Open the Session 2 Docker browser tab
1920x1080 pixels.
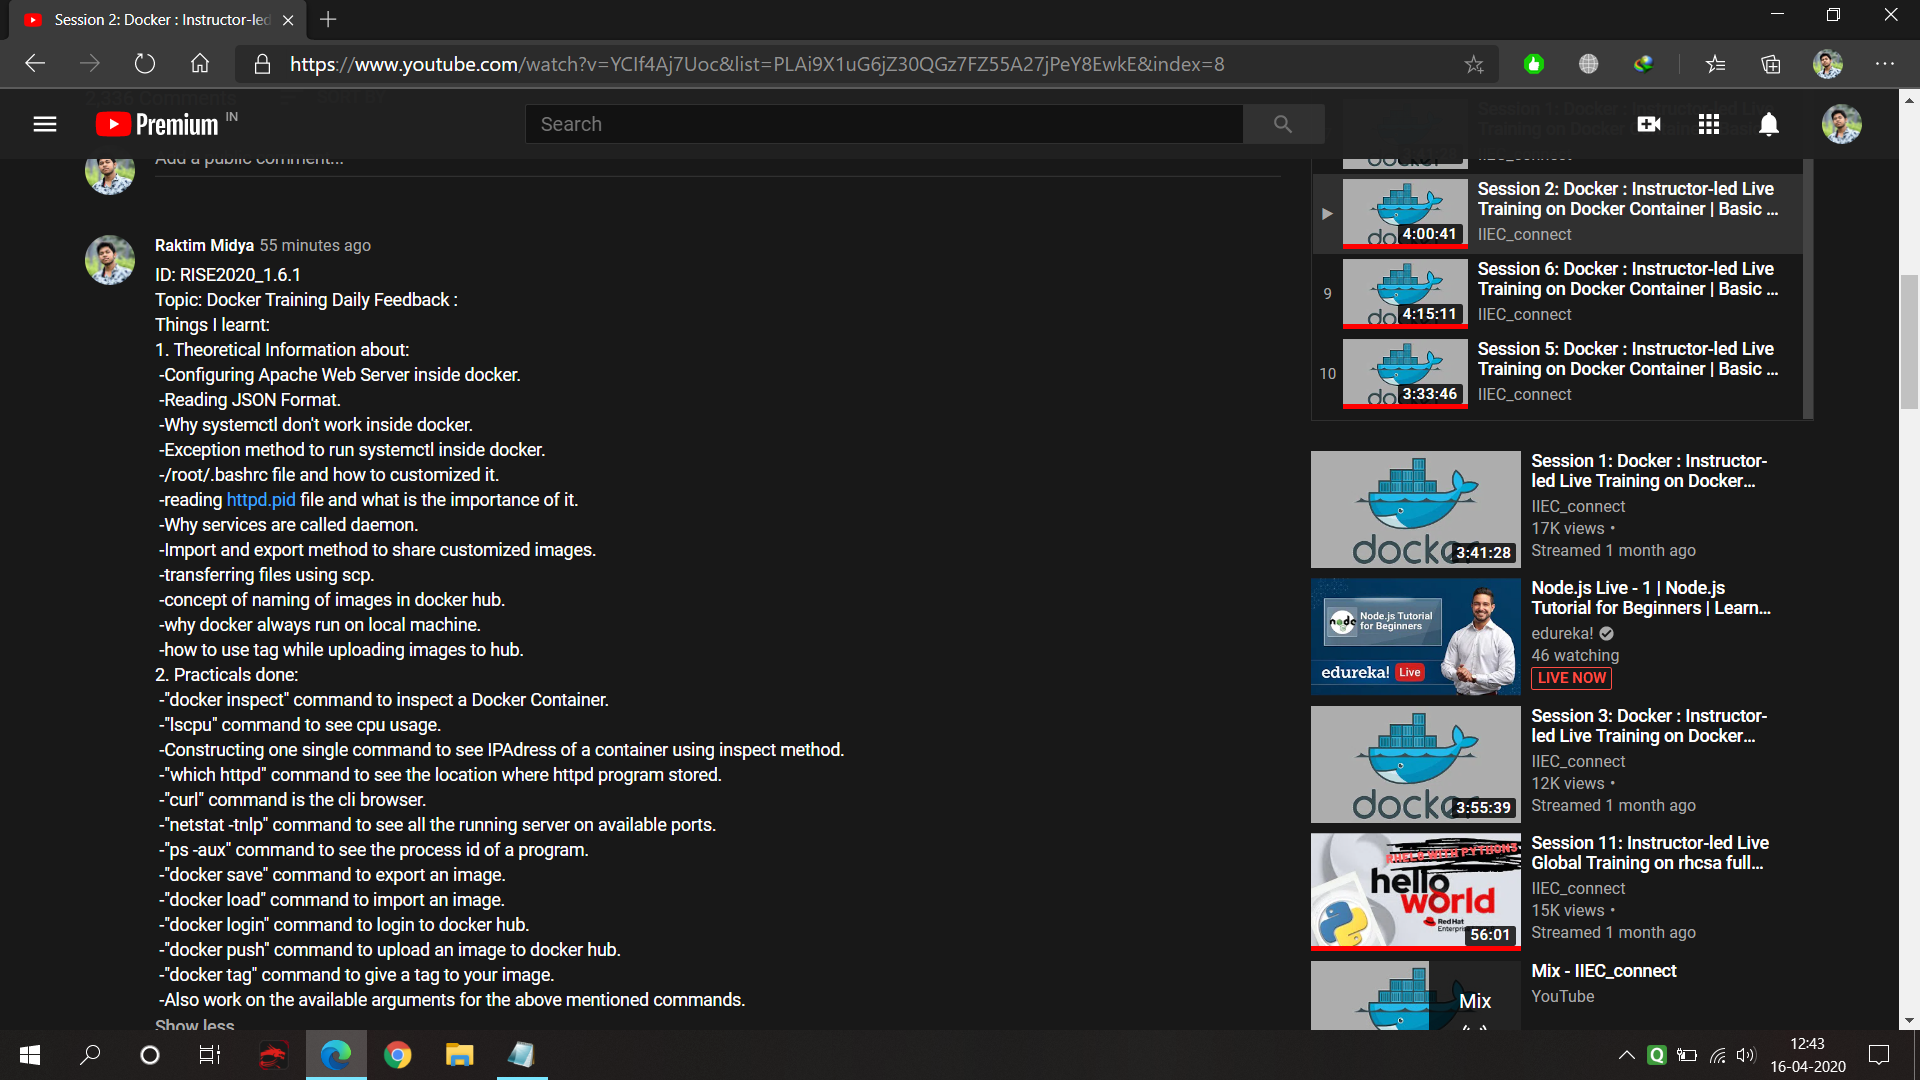point(160,20)
